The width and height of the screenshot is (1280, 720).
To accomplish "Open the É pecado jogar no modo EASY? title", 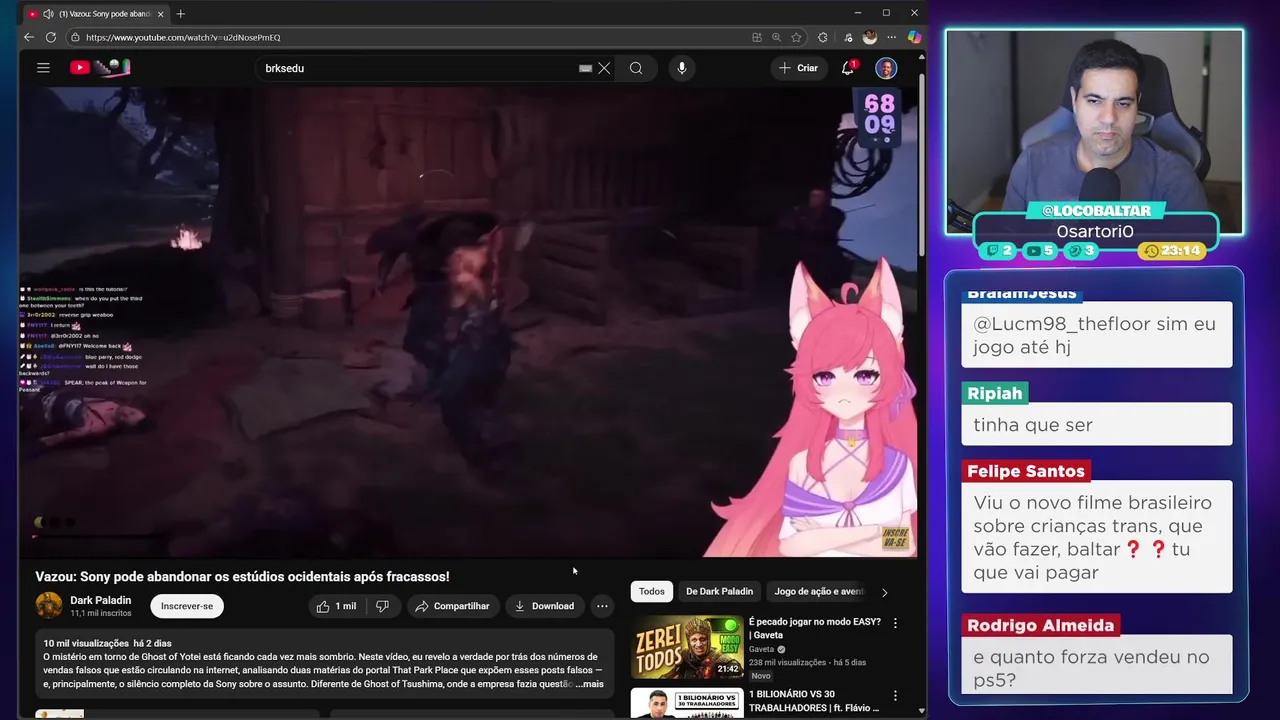I will click(x=815, y=628).
